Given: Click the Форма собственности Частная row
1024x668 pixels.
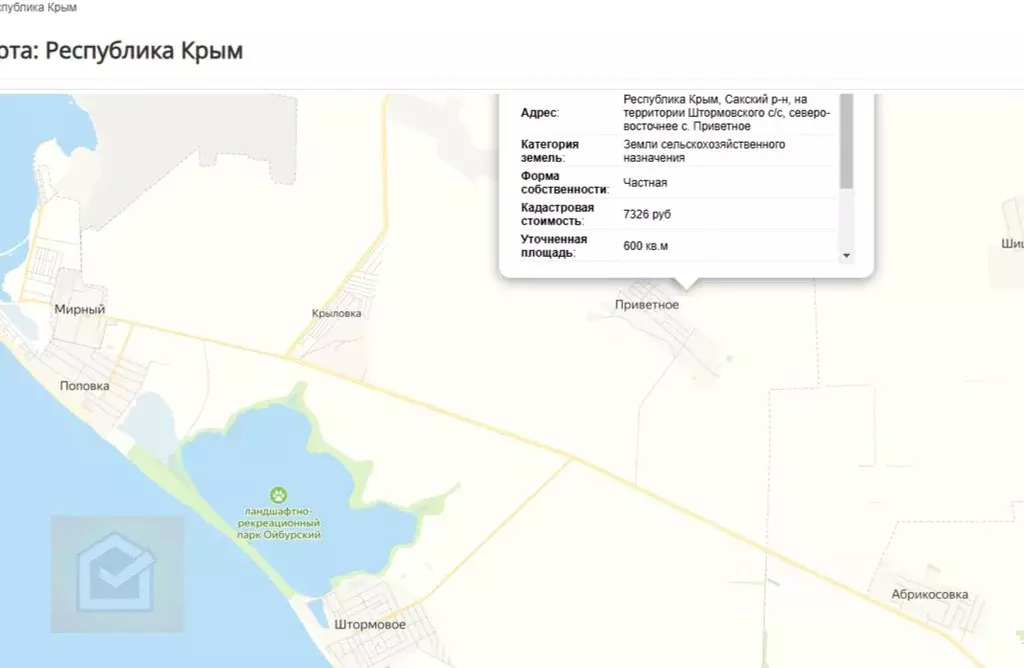Looking at the screenshot, I should coord(678,183).
